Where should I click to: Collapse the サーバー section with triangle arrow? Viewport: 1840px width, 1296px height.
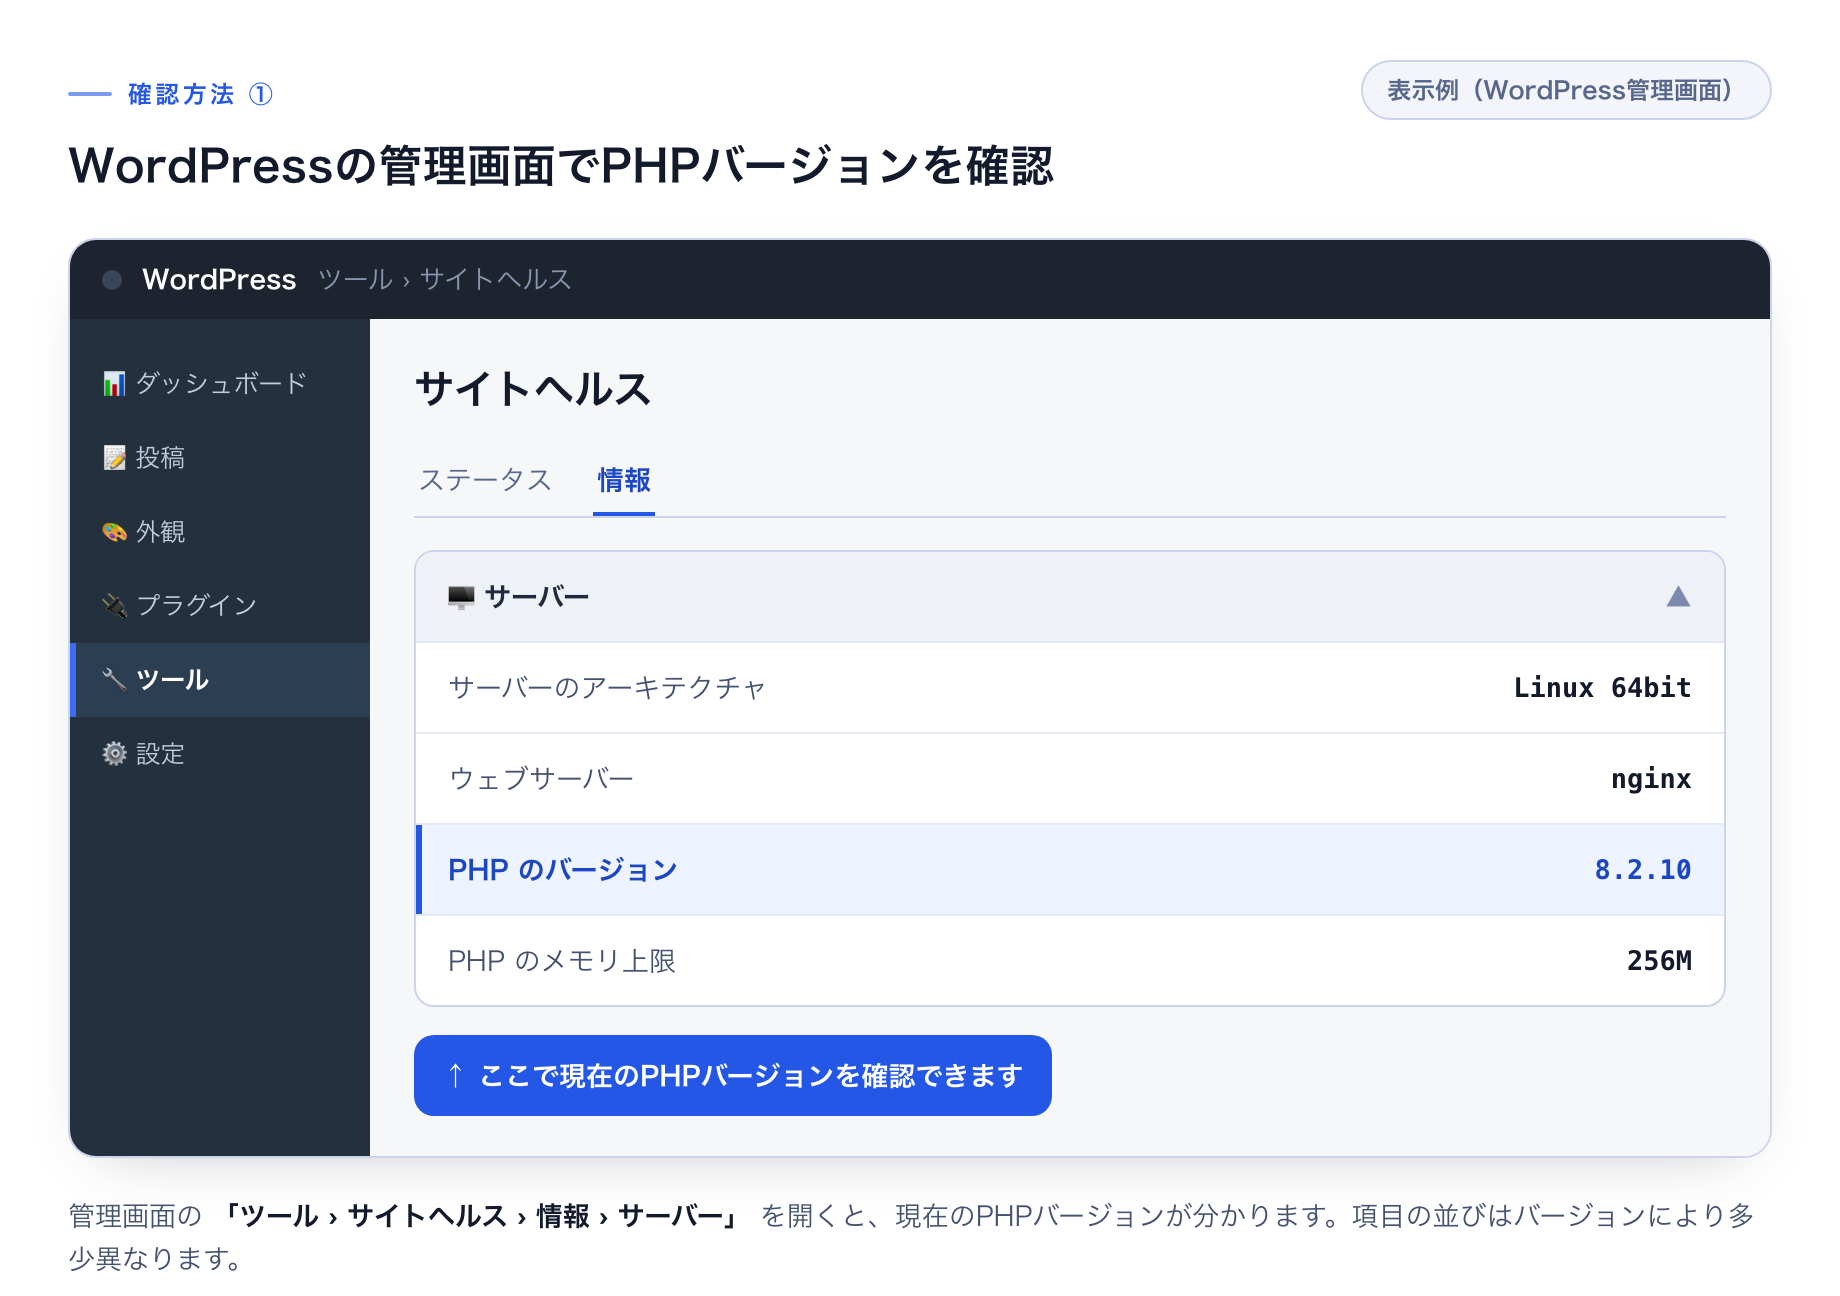[x=1678, y=597]
